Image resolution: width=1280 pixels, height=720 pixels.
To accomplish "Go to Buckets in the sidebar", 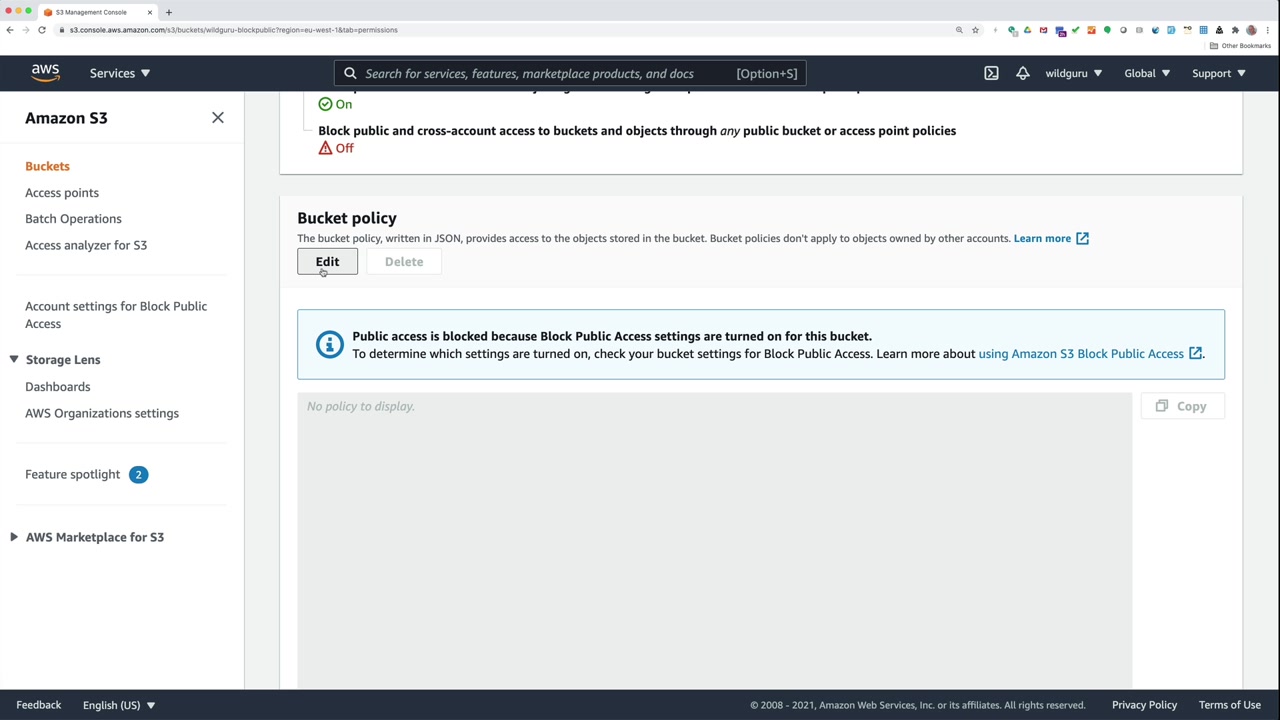I will 47,166.
